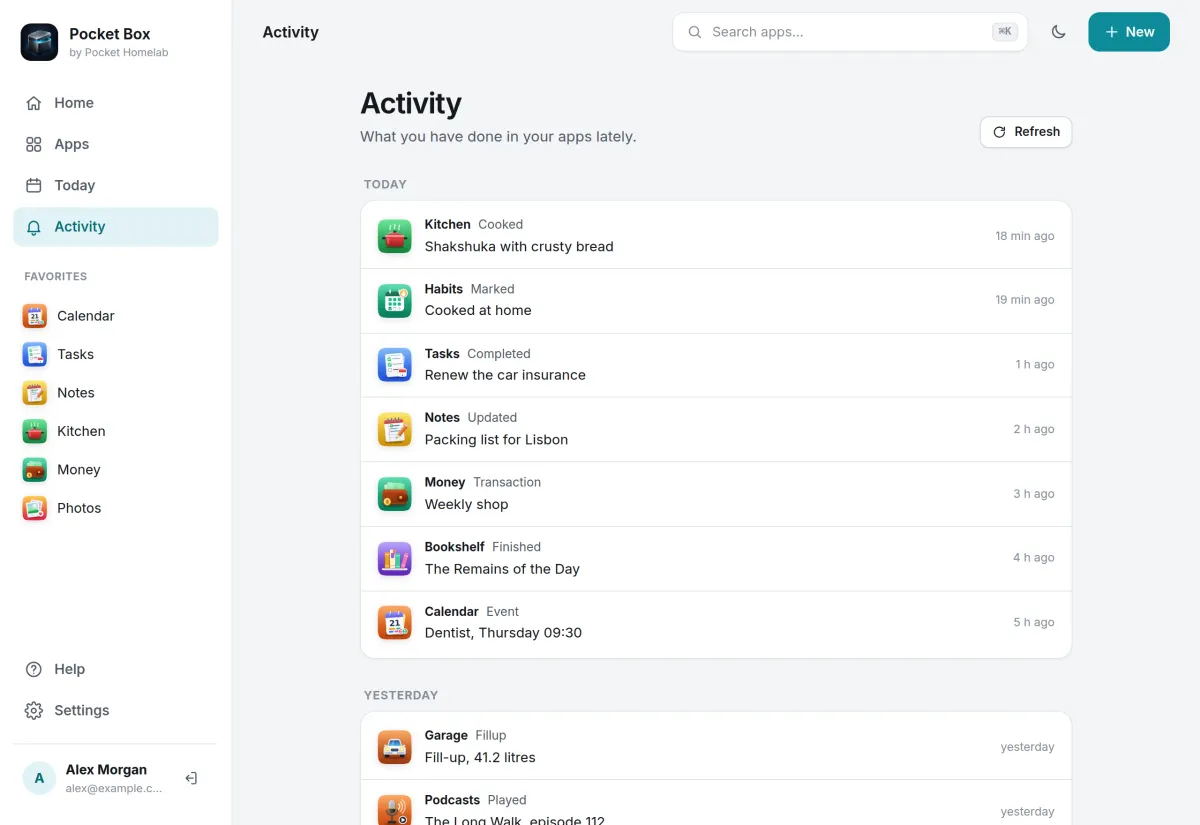Click the Apps grid icon
This screenshot has width=1200, height=825.
[x=34, y=144]
